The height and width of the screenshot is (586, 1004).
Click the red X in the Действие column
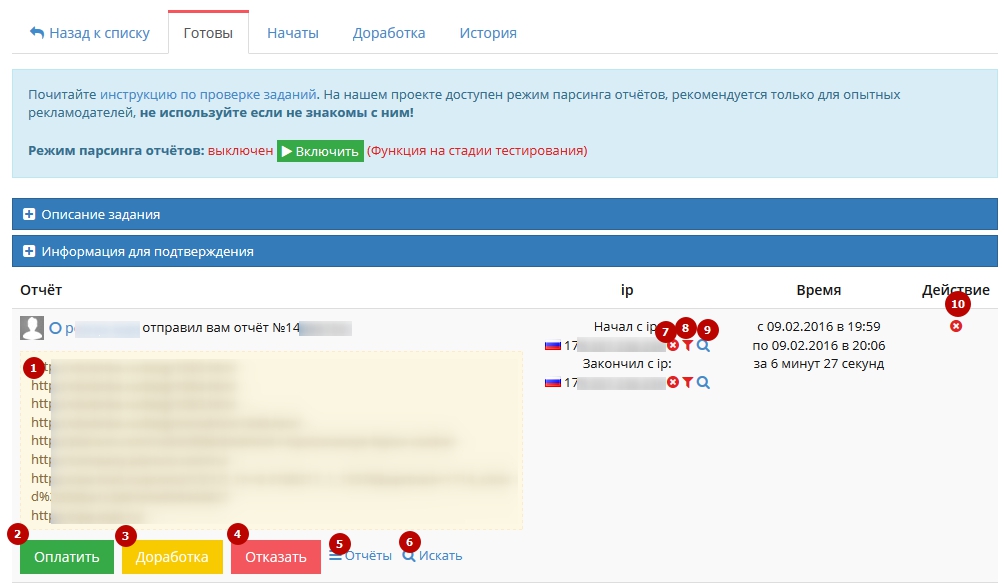pyautogui.click(x=956, y=327)
